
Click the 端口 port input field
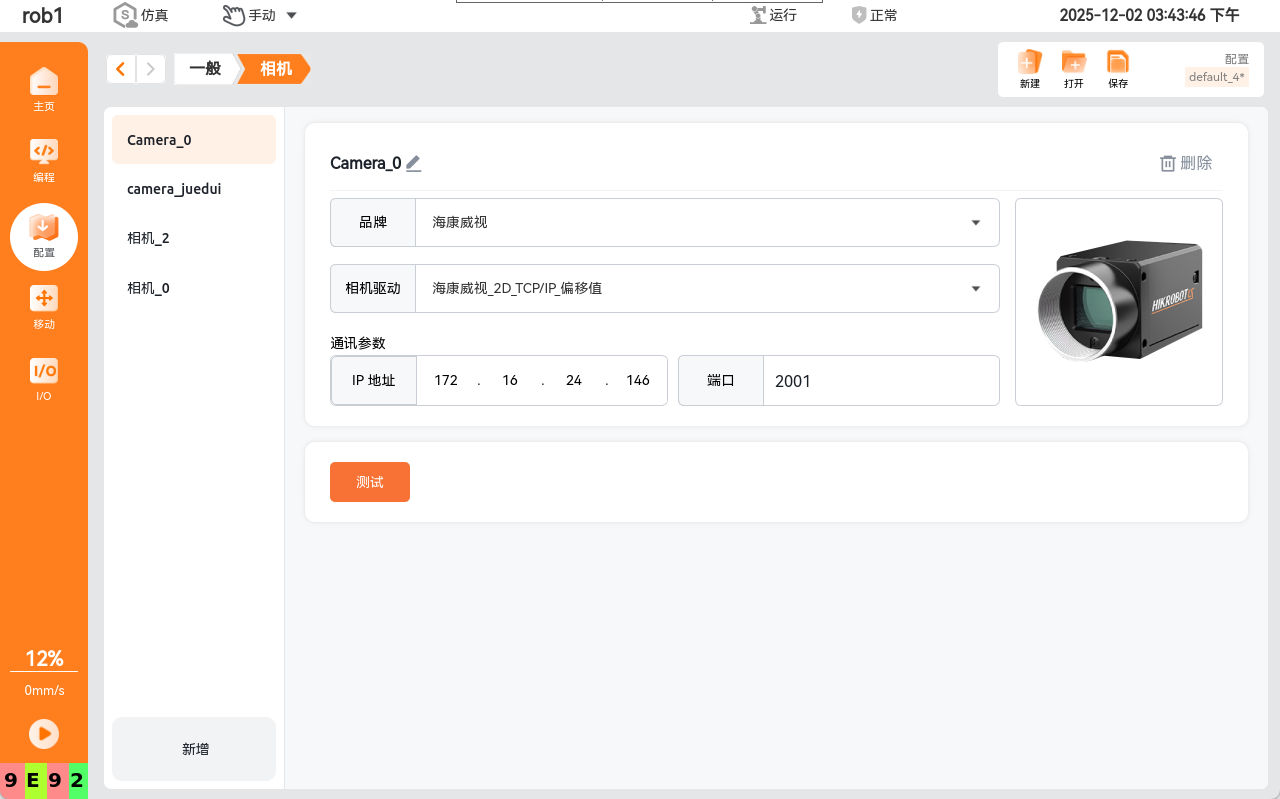[x=880, y=381]
